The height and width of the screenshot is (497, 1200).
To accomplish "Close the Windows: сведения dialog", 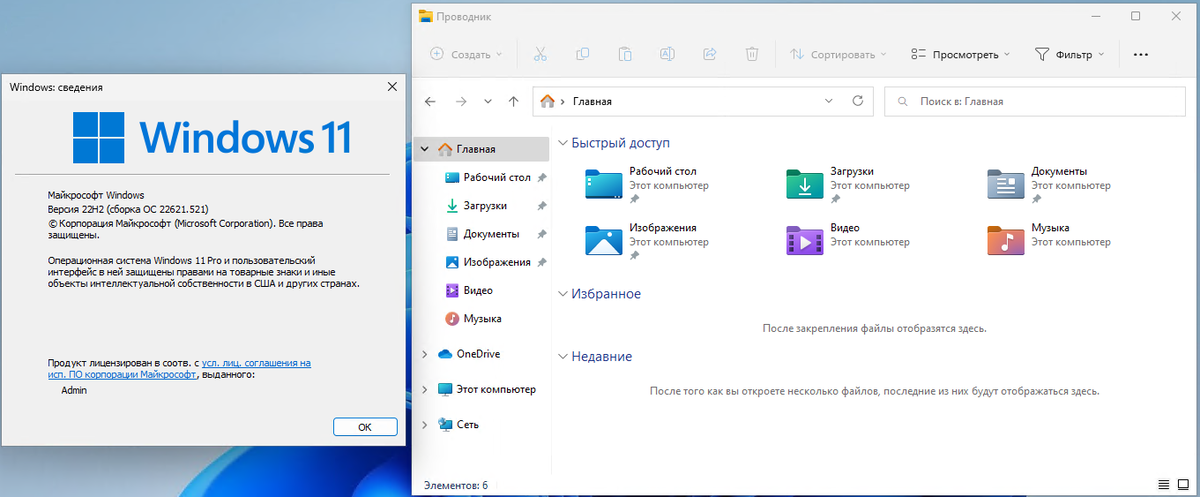I will click(392, 87).
